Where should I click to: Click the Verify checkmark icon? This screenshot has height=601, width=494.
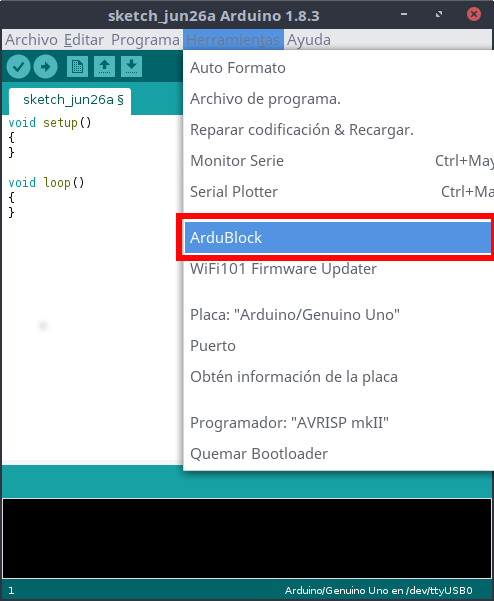click(x=18, y=67)
